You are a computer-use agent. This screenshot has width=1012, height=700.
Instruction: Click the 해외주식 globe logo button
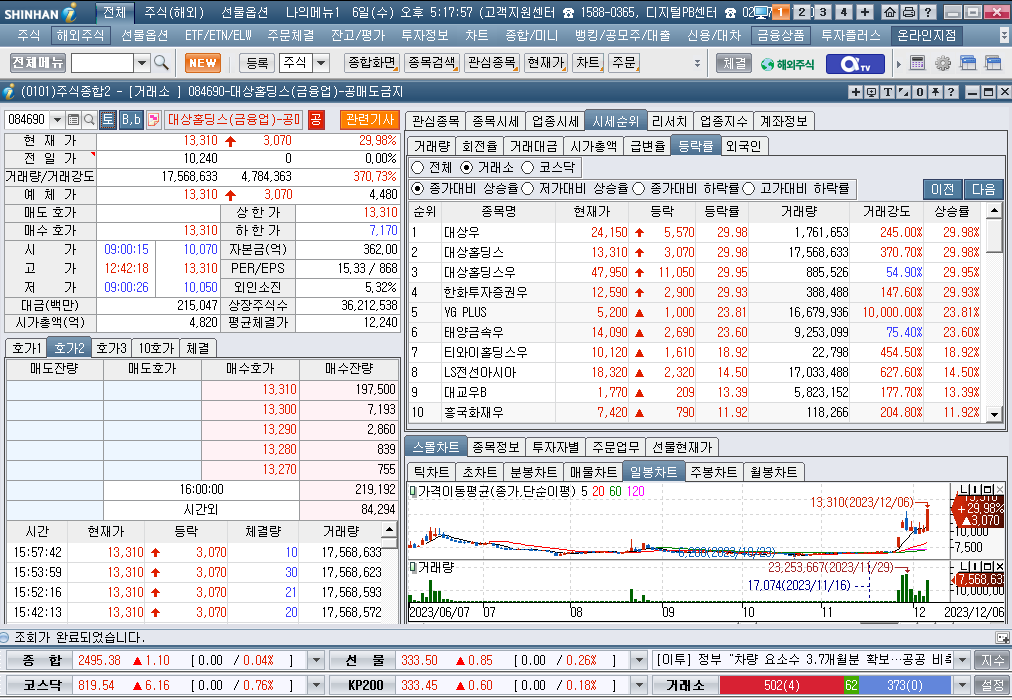(x=787, y=63)
